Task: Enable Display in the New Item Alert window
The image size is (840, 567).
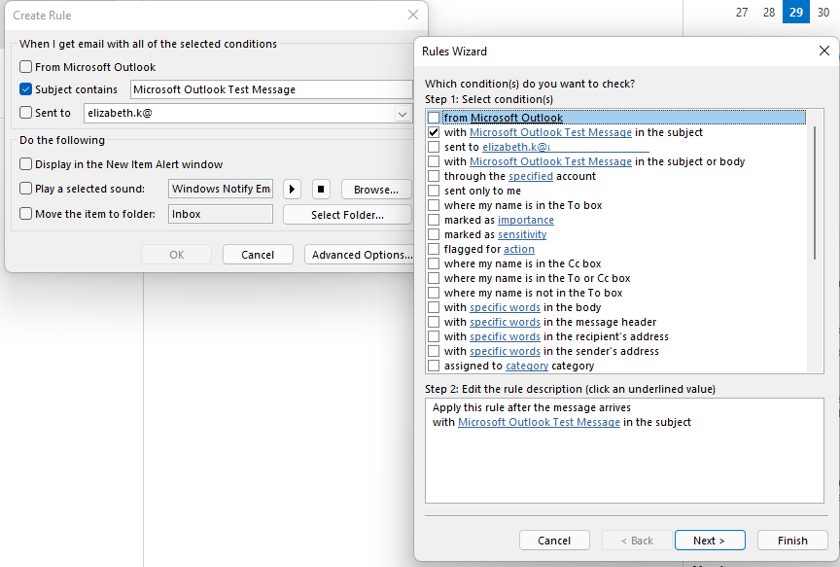Action: (x=26, y=164)
